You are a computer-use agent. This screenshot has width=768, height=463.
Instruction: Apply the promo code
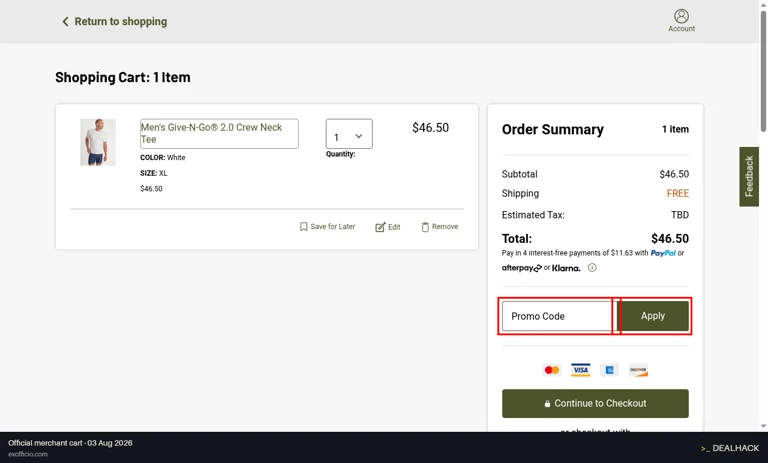coord(652,316)
